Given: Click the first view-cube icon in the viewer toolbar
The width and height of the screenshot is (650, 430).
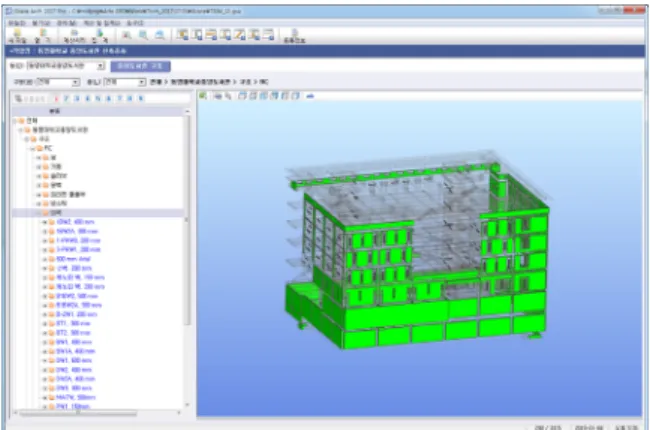Looking at the screenshot, I should click(x=242, y=96).
